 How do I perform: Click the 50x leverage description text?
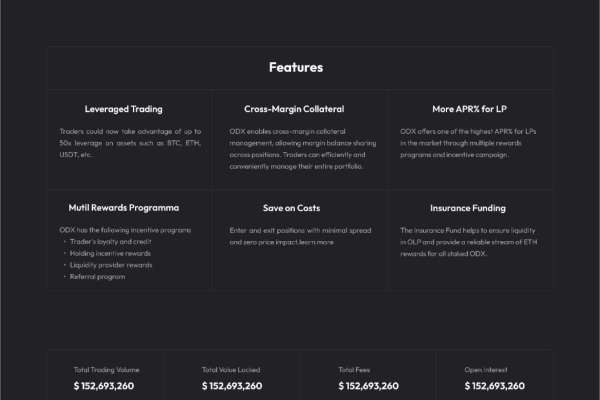click(130, 143)
